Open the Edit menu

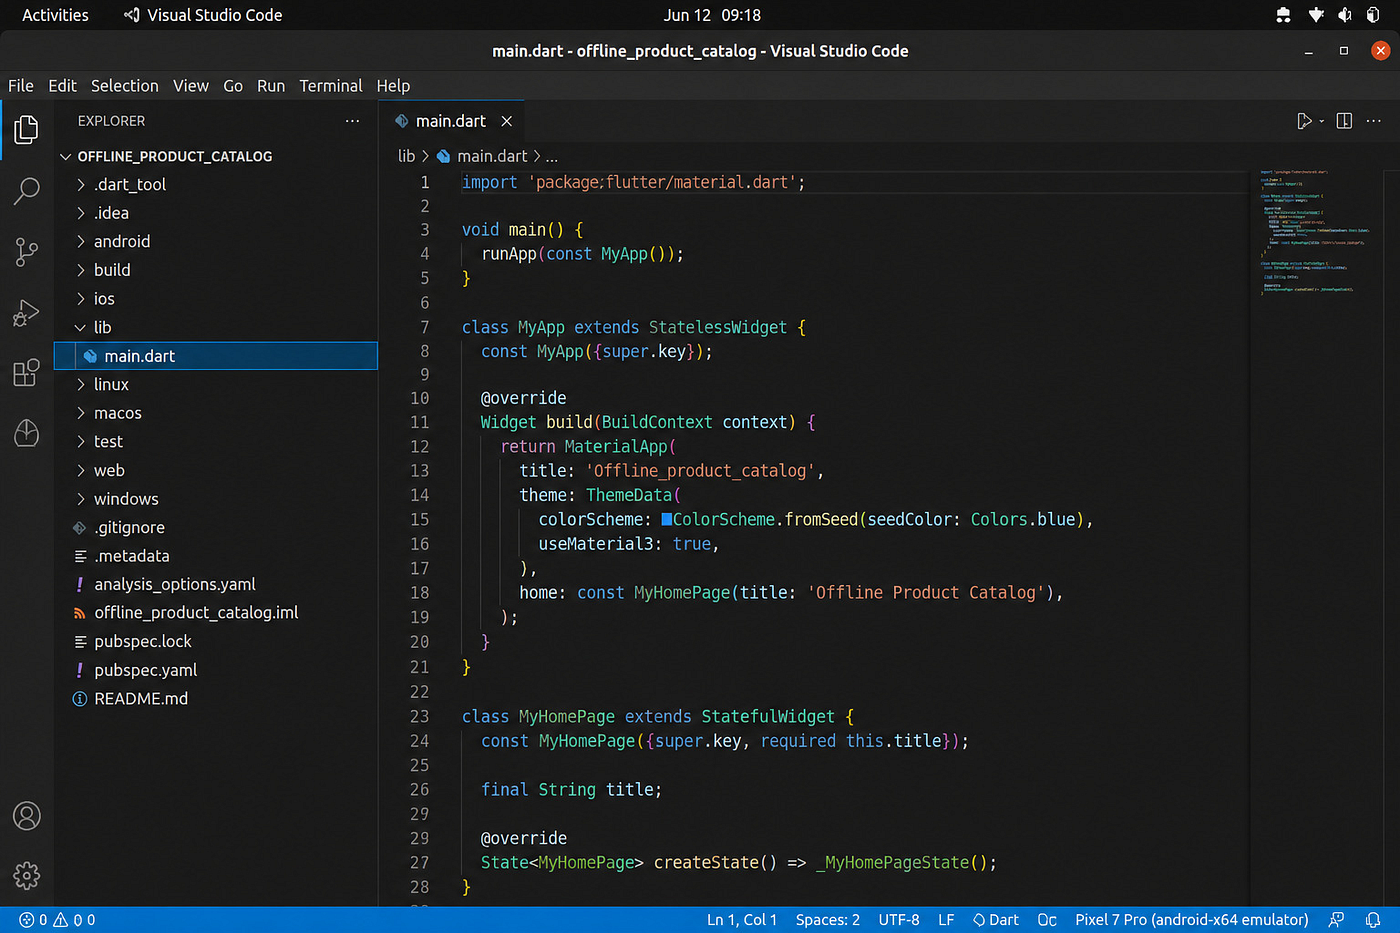point(62,86)
